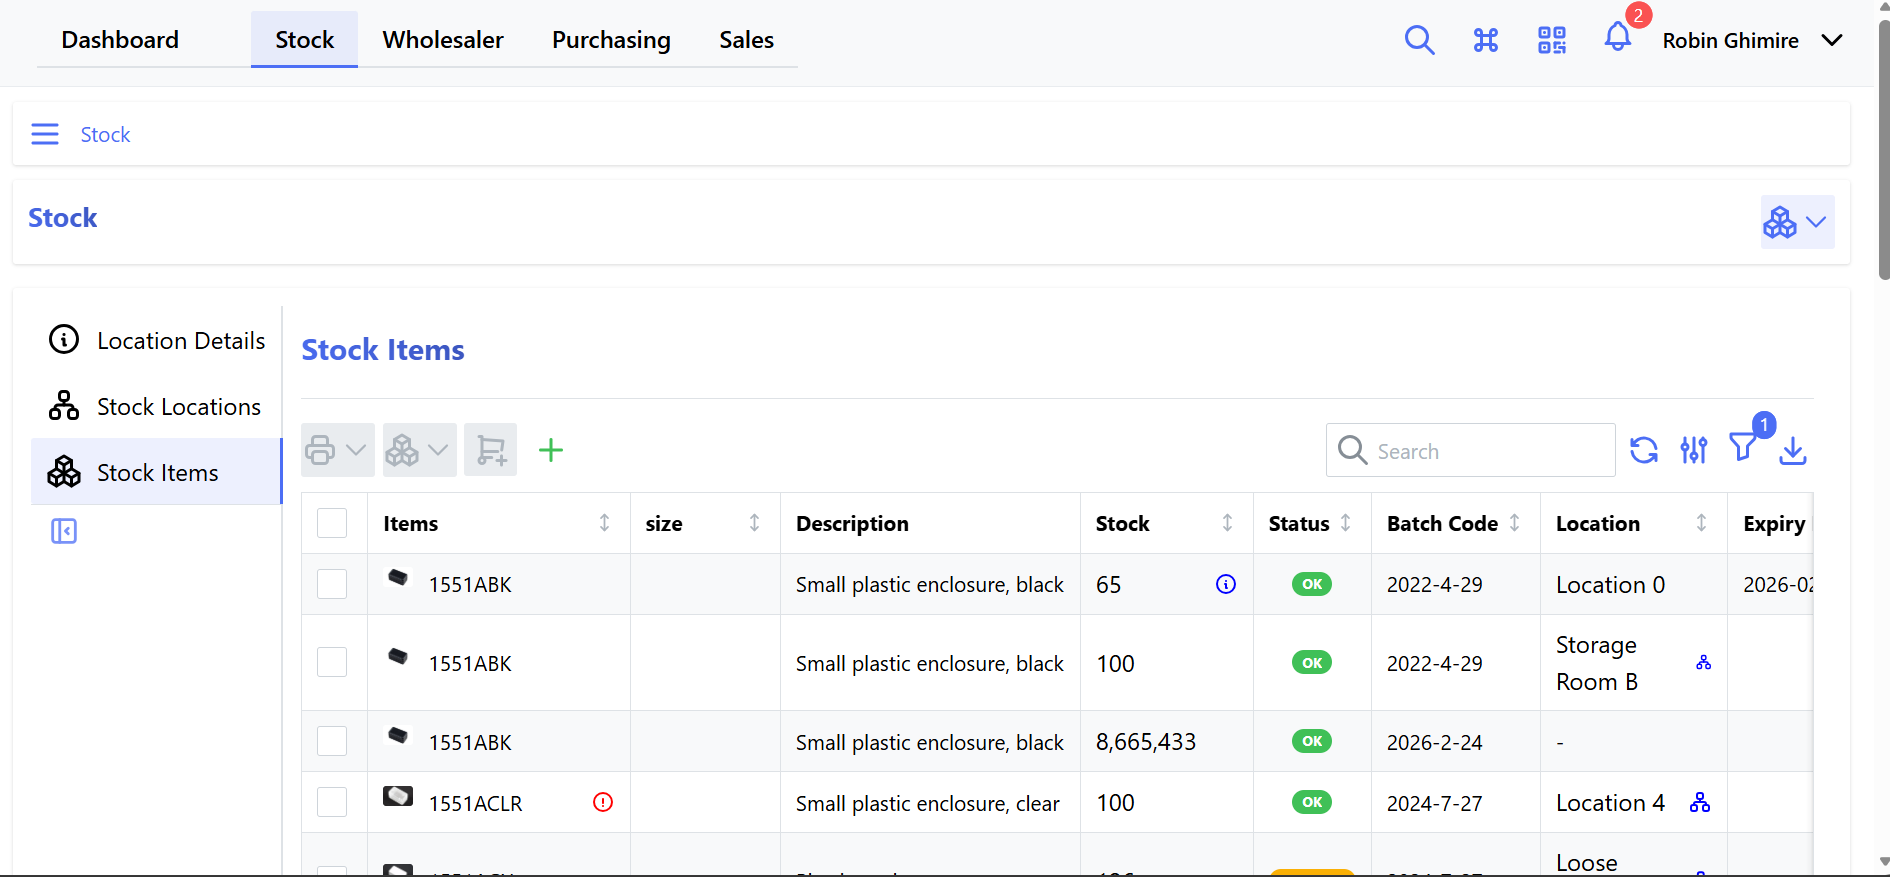Click the refresh table data icon

[x=1643, y=451]
